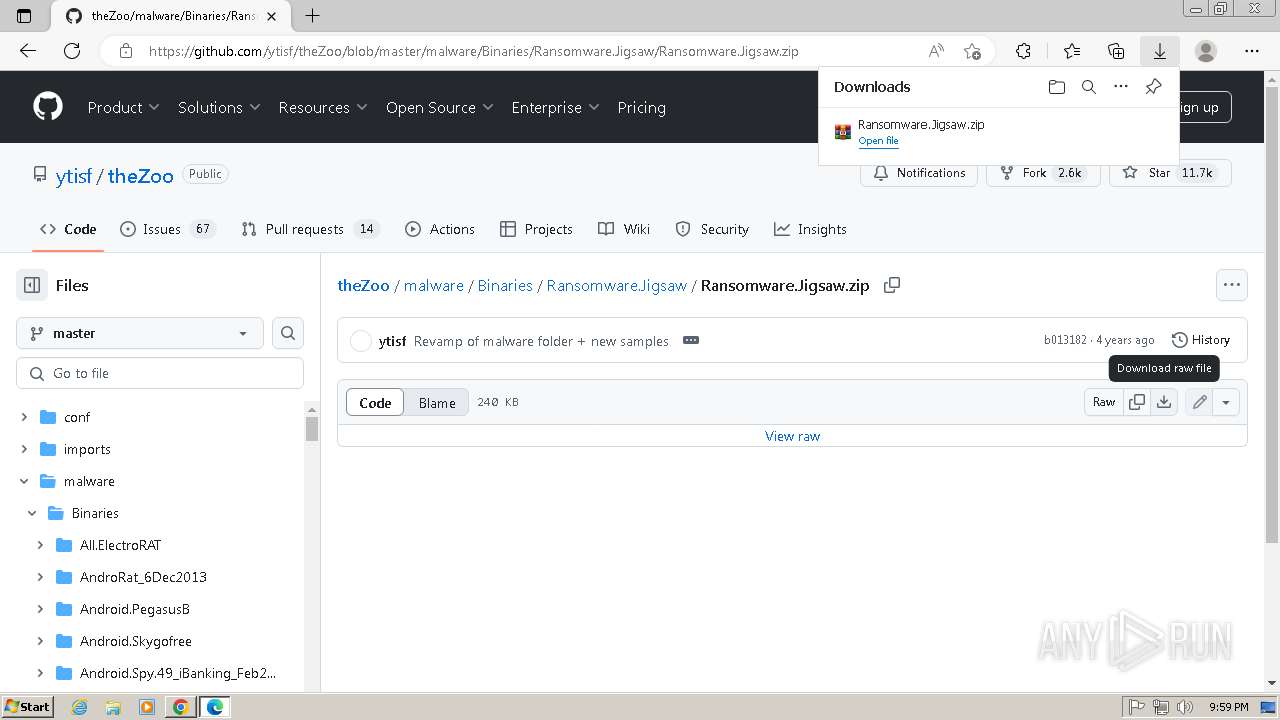Image resolution: width=1280 pixels, height=720 pixels.
Task: Toggle the browser downloads toolbar icon
Action: tap(1160, 51)
